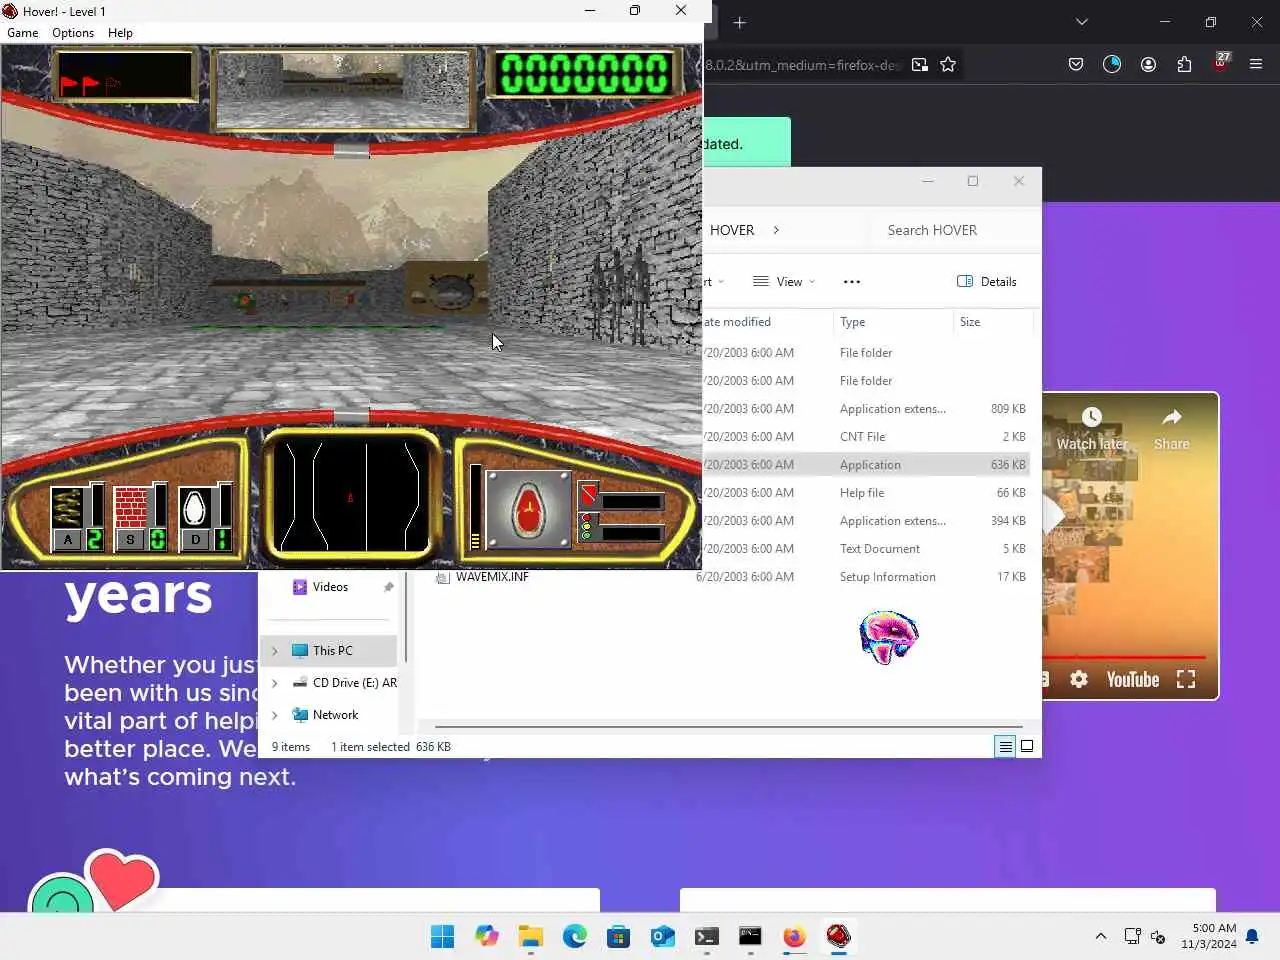Click the traffic light status icon
This screenshot has height=960, width=1280.
[x=587, y=529]
